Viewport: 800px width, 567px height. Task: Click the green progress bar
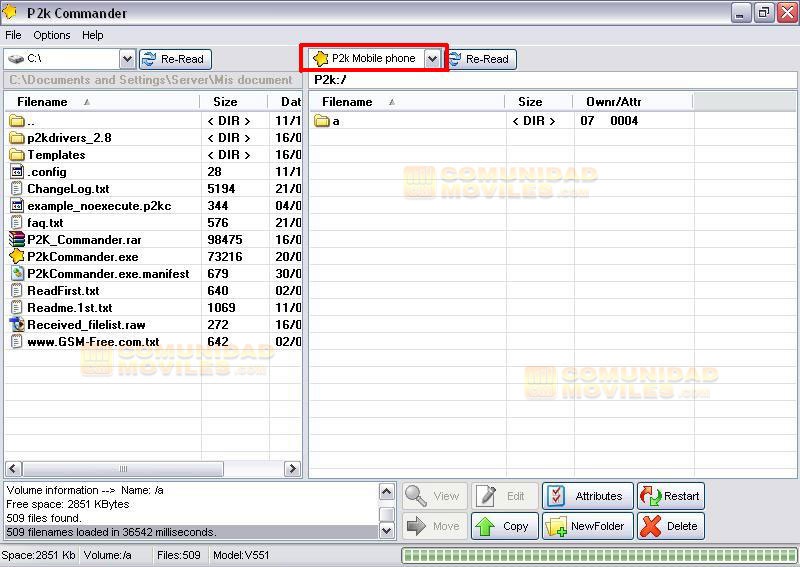(x=599, y=555)
